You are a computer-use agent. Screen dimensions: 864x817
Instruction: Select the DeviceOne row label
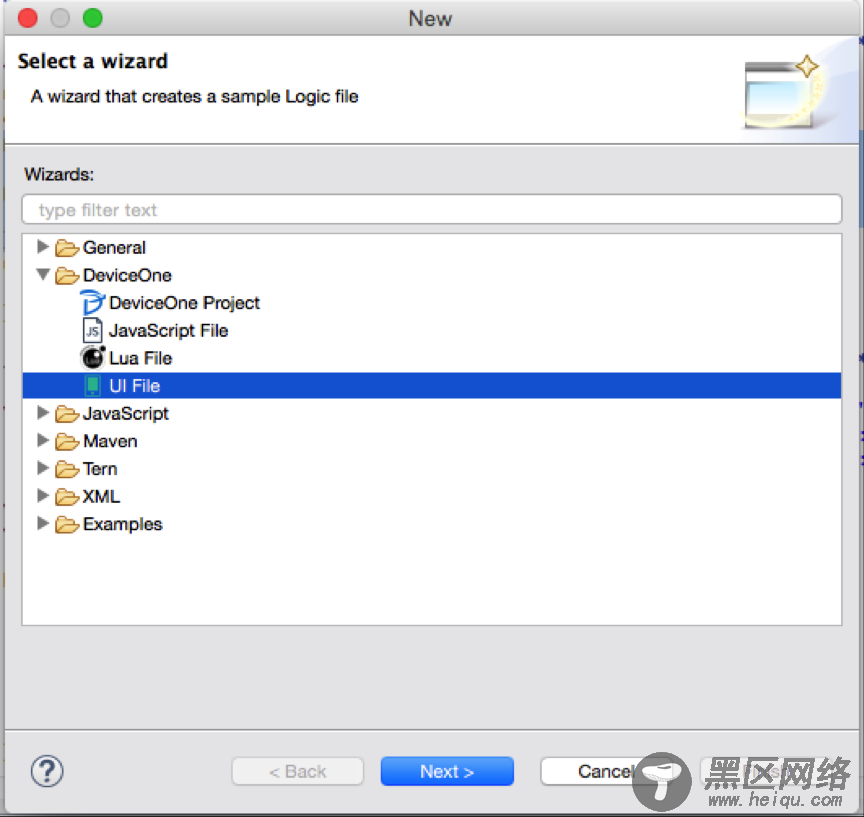(x=127, y=275)
